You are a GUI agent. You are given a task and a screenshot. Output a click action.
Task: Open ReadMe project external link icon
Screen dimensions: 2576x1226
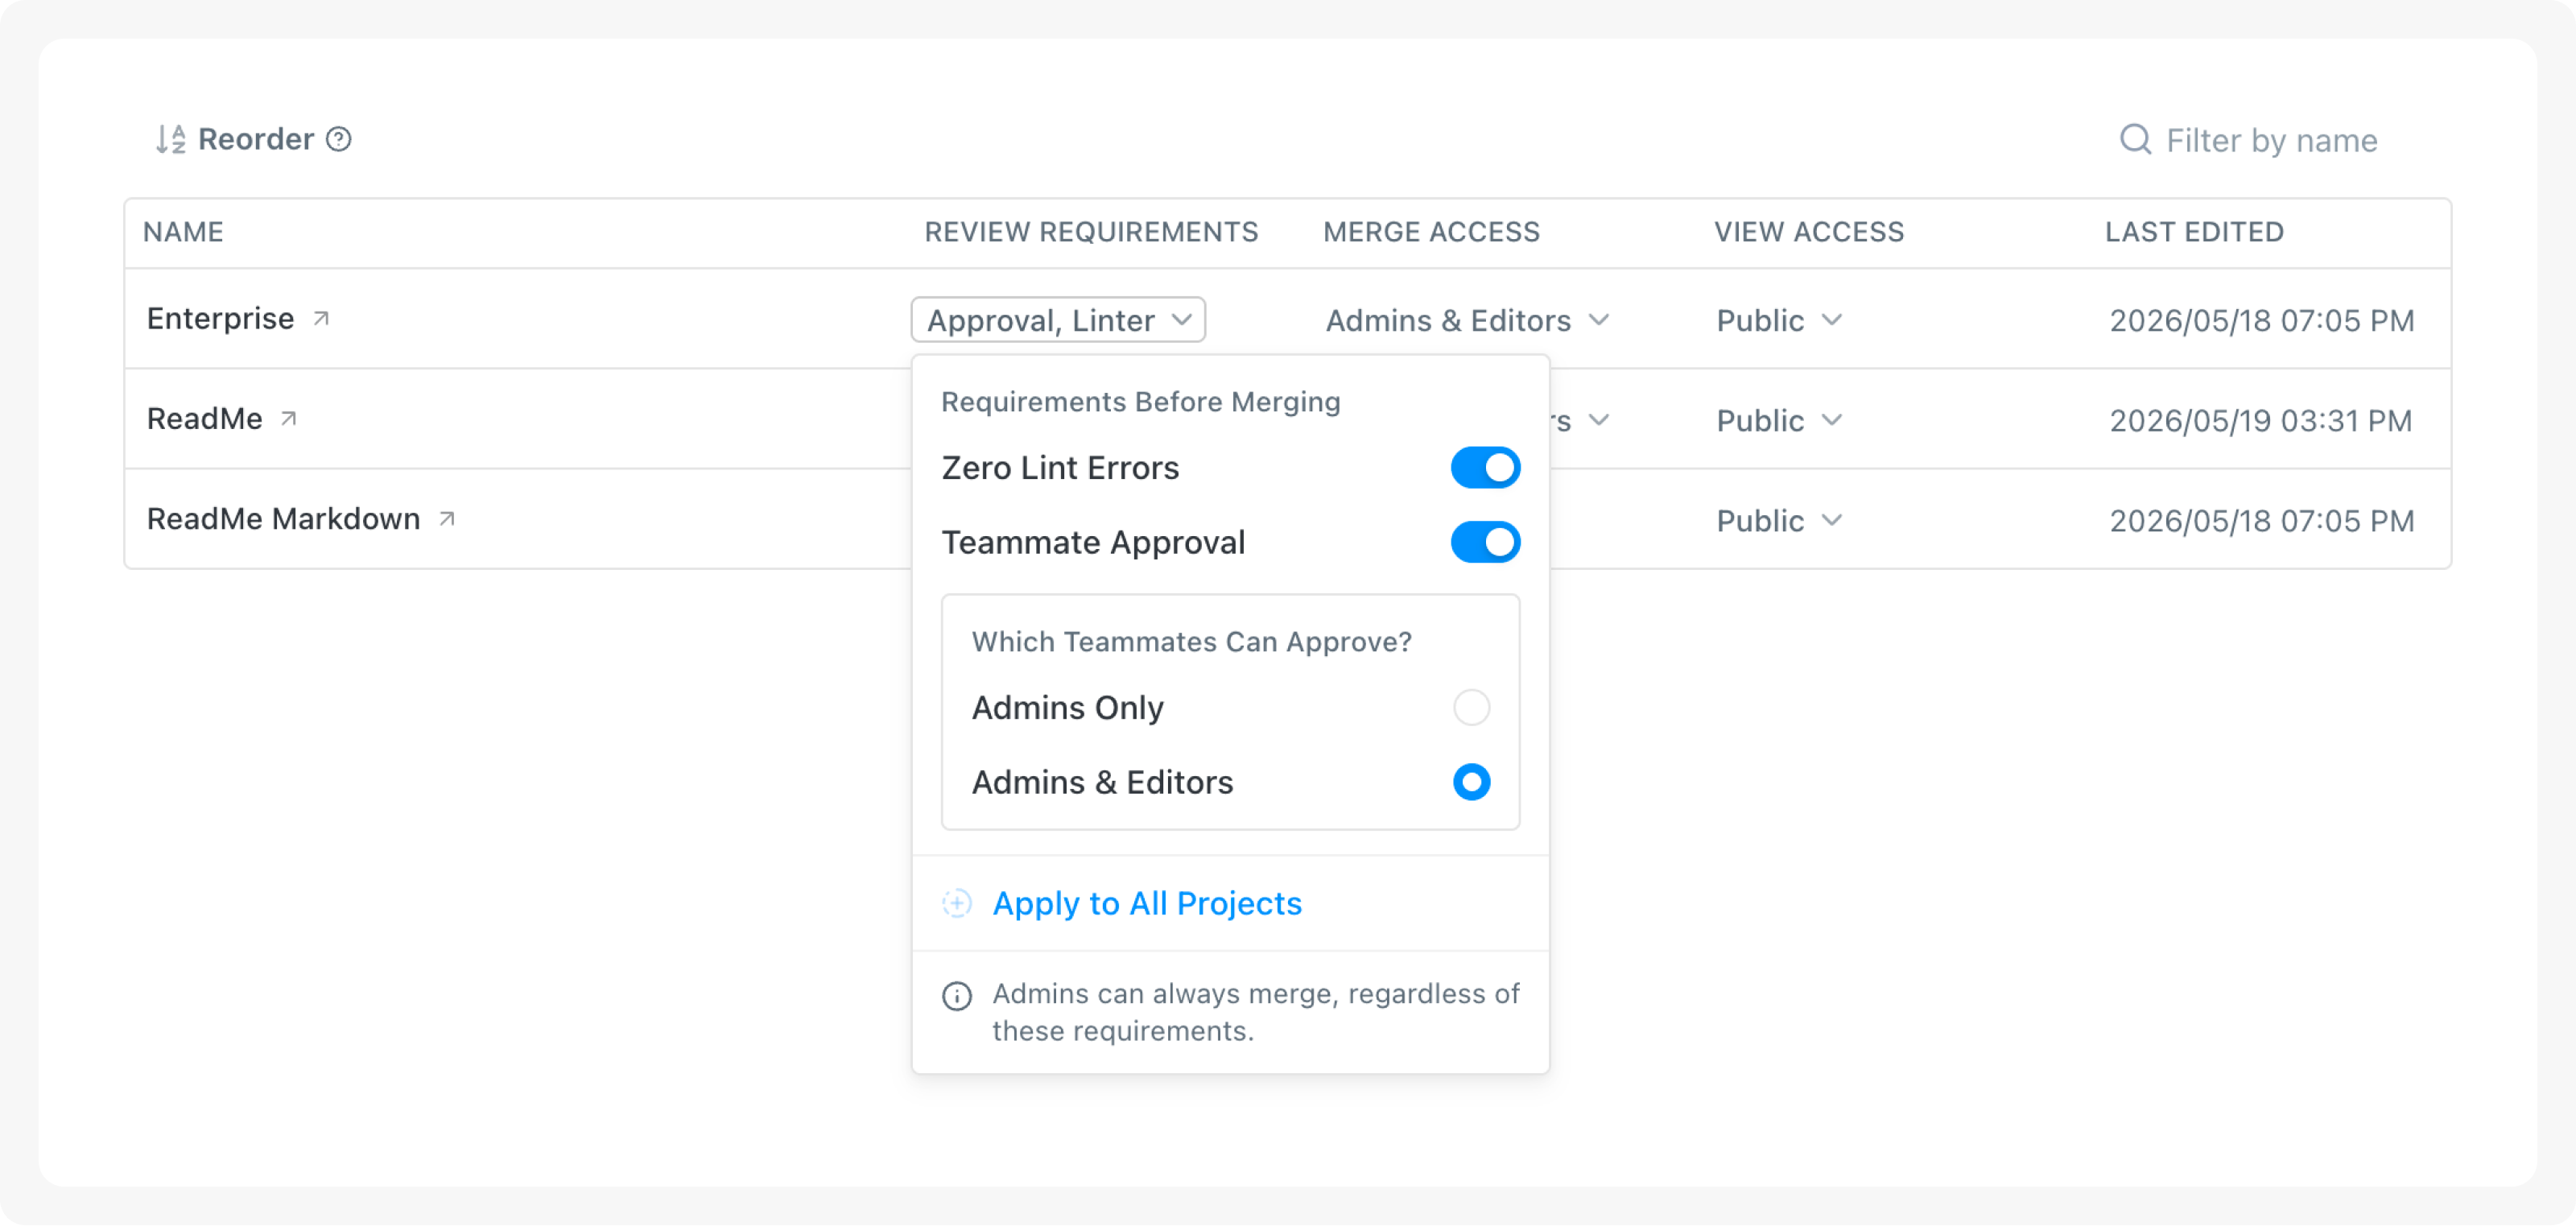289,419
